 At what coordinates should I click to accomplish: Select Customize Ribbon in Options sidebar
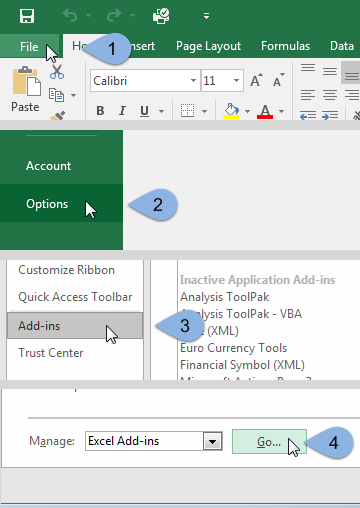click(66, 270)
